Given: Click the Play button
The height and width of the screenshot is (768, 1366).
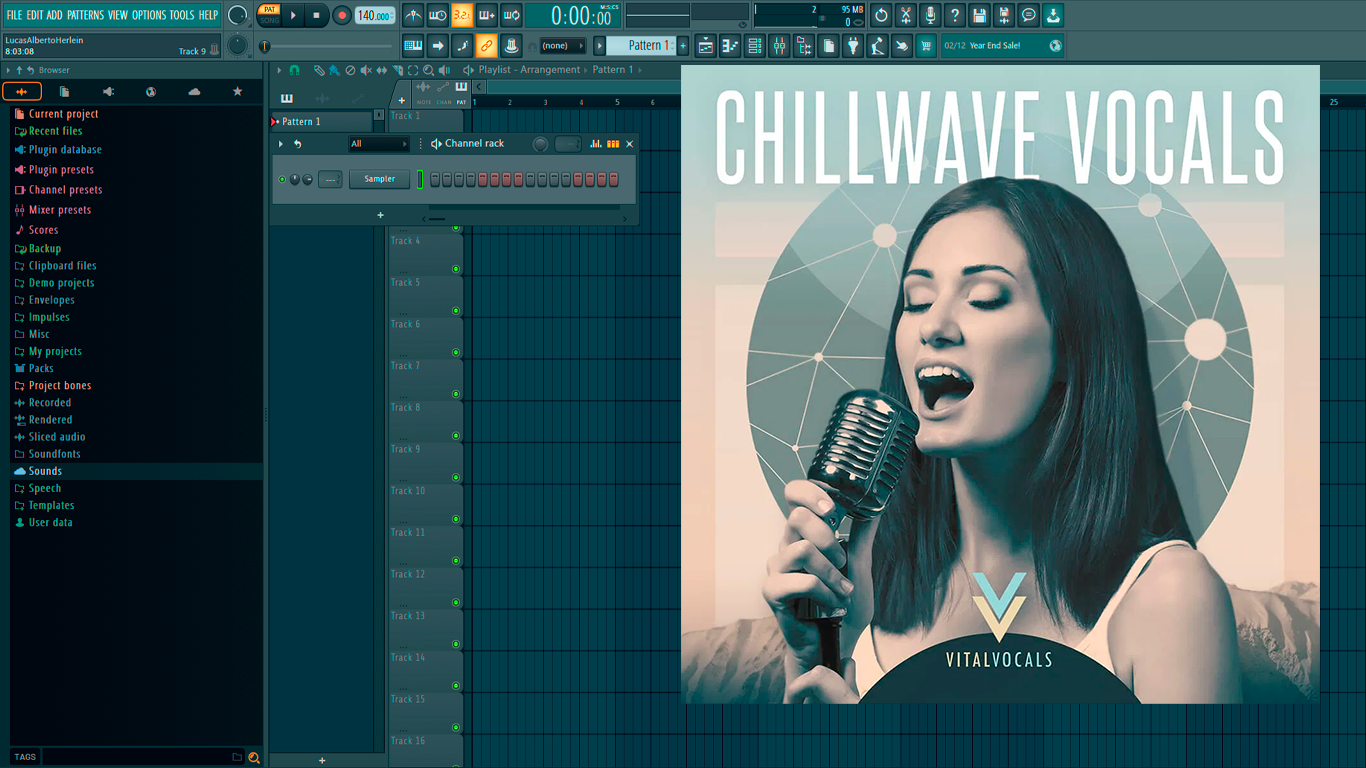Looking at the screenshot, I should [293, 15].
